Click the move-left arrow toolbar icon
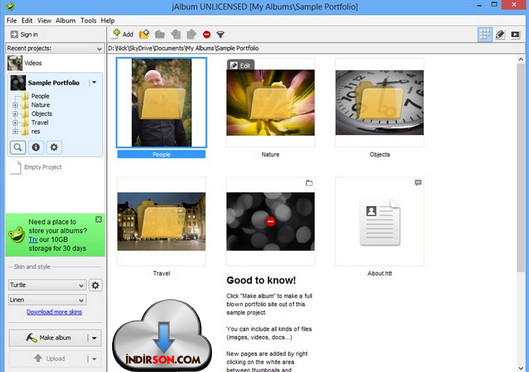 [176, 34]
